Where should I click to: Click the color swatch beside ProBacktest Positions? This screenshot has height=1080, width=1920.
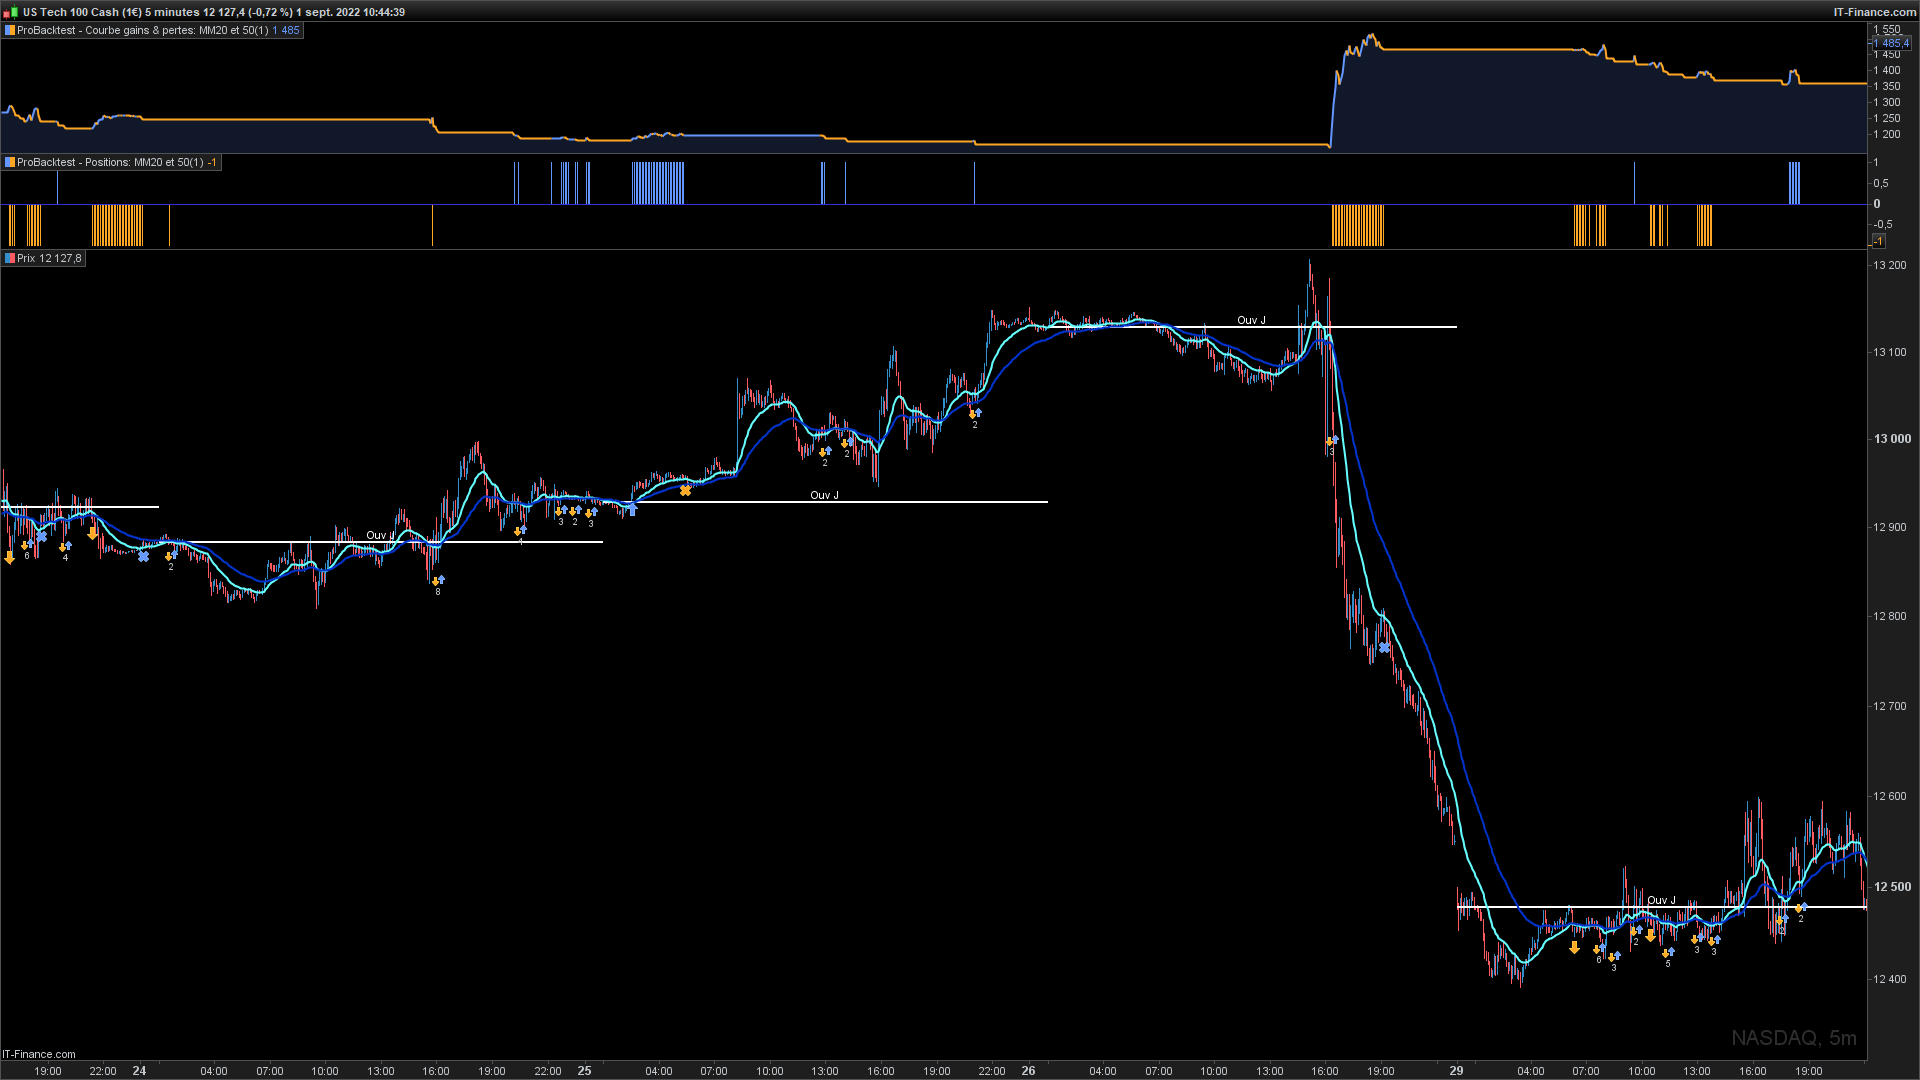pos(10,162)
